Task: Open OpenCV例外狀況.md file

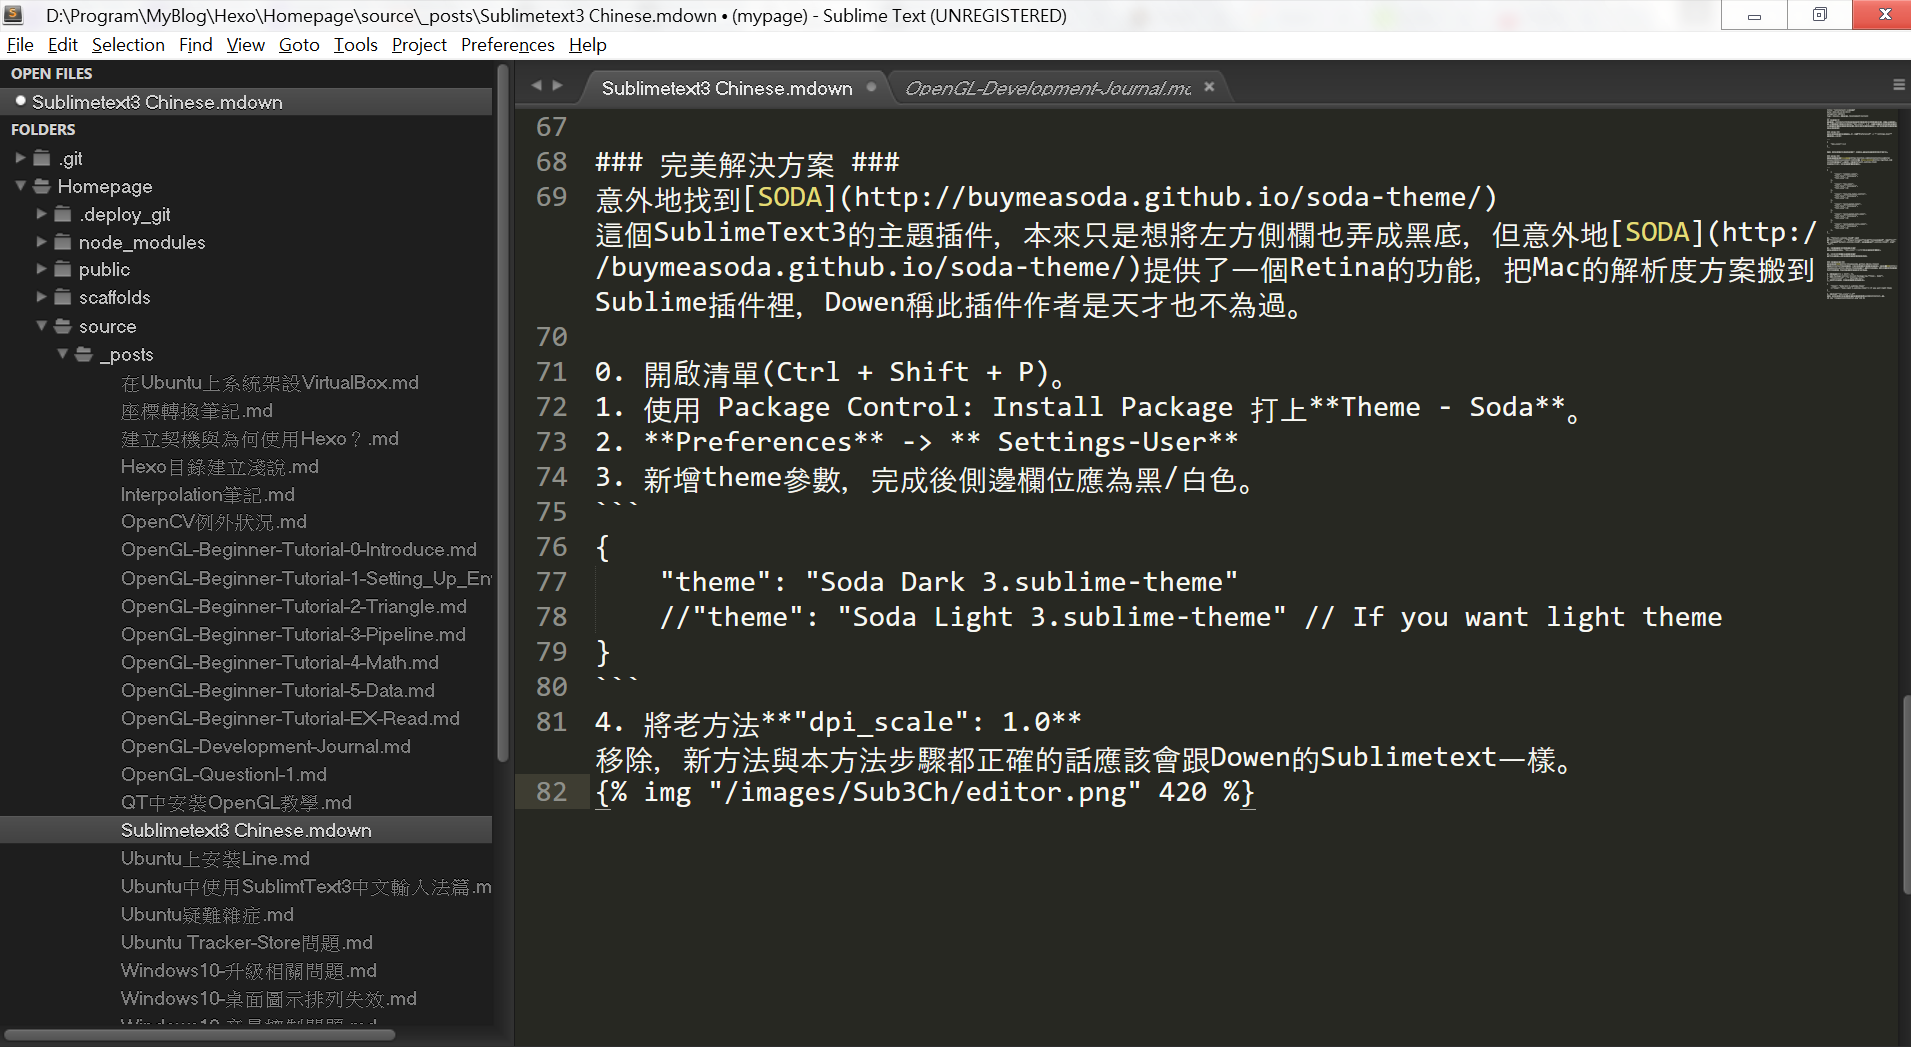Action: [214, 522]
